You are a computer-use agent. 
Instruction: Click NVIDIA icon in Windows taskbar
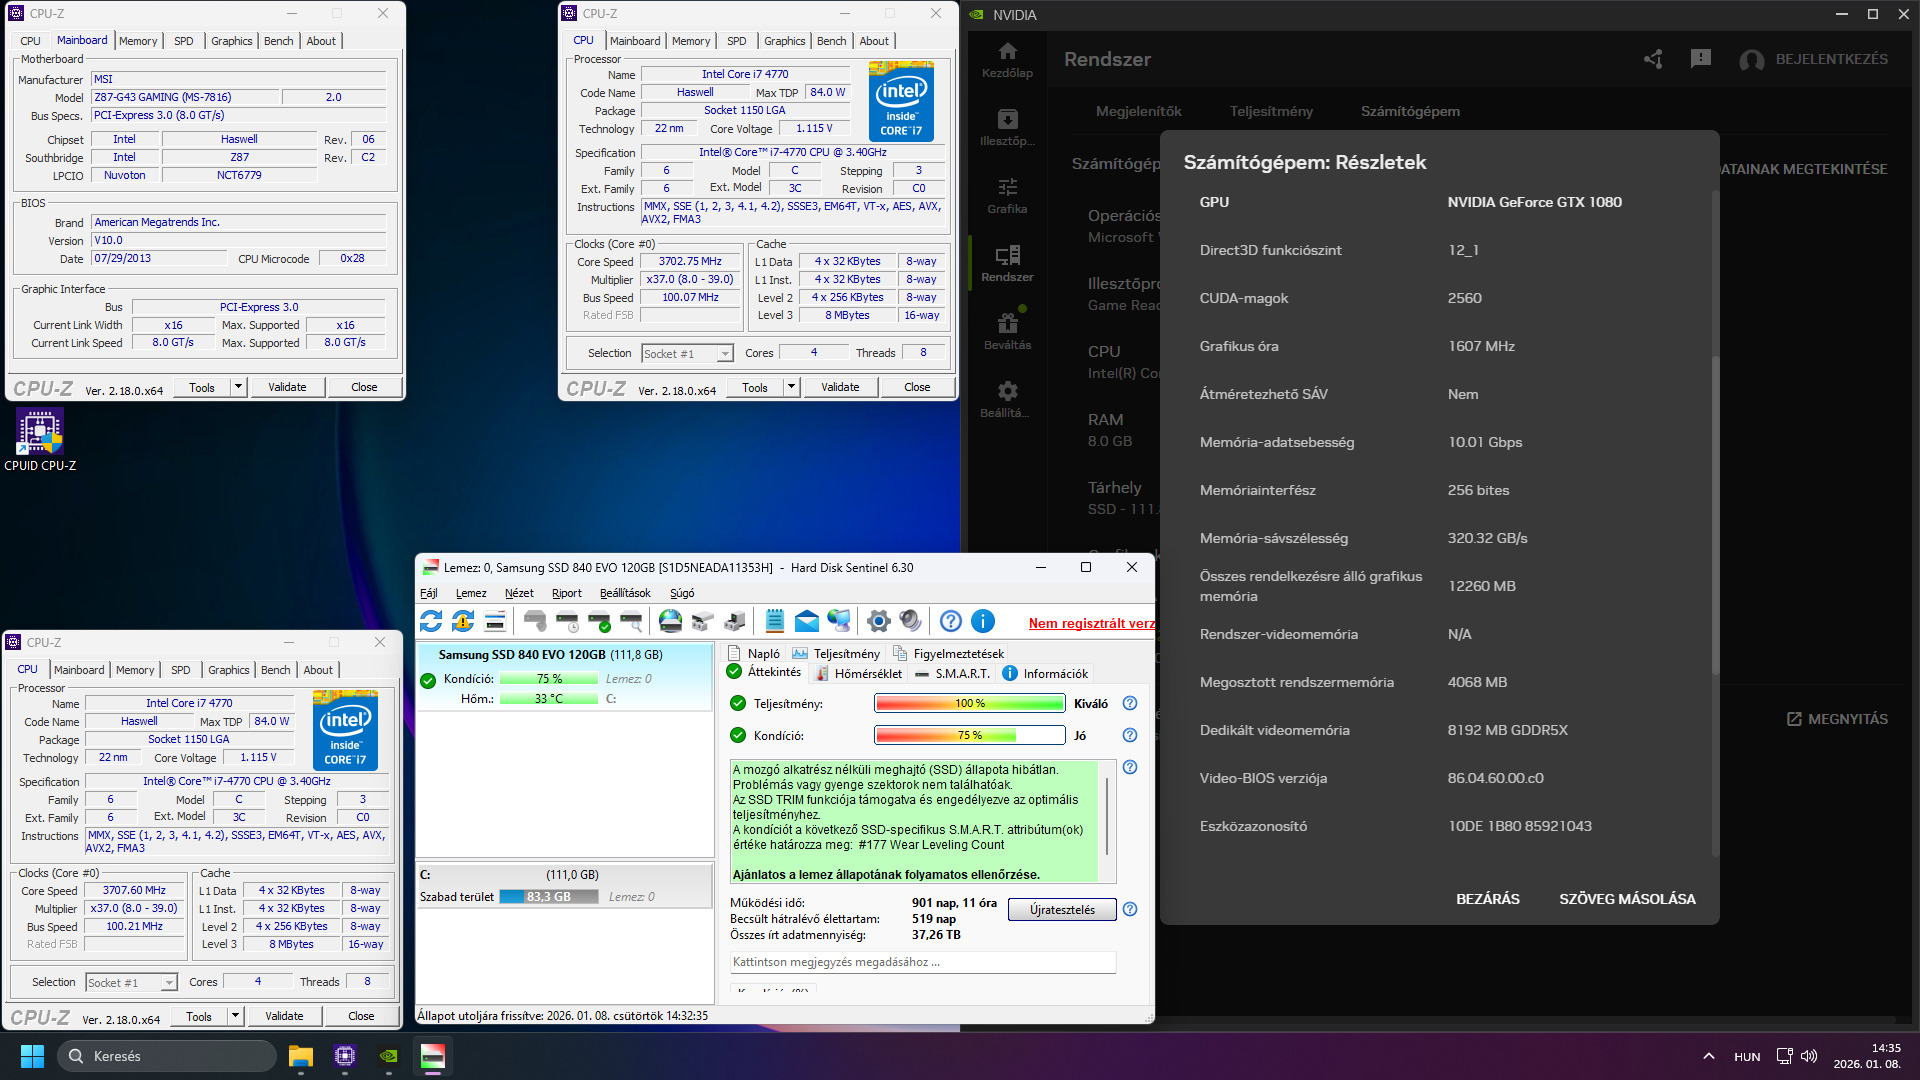point(389,1056)
